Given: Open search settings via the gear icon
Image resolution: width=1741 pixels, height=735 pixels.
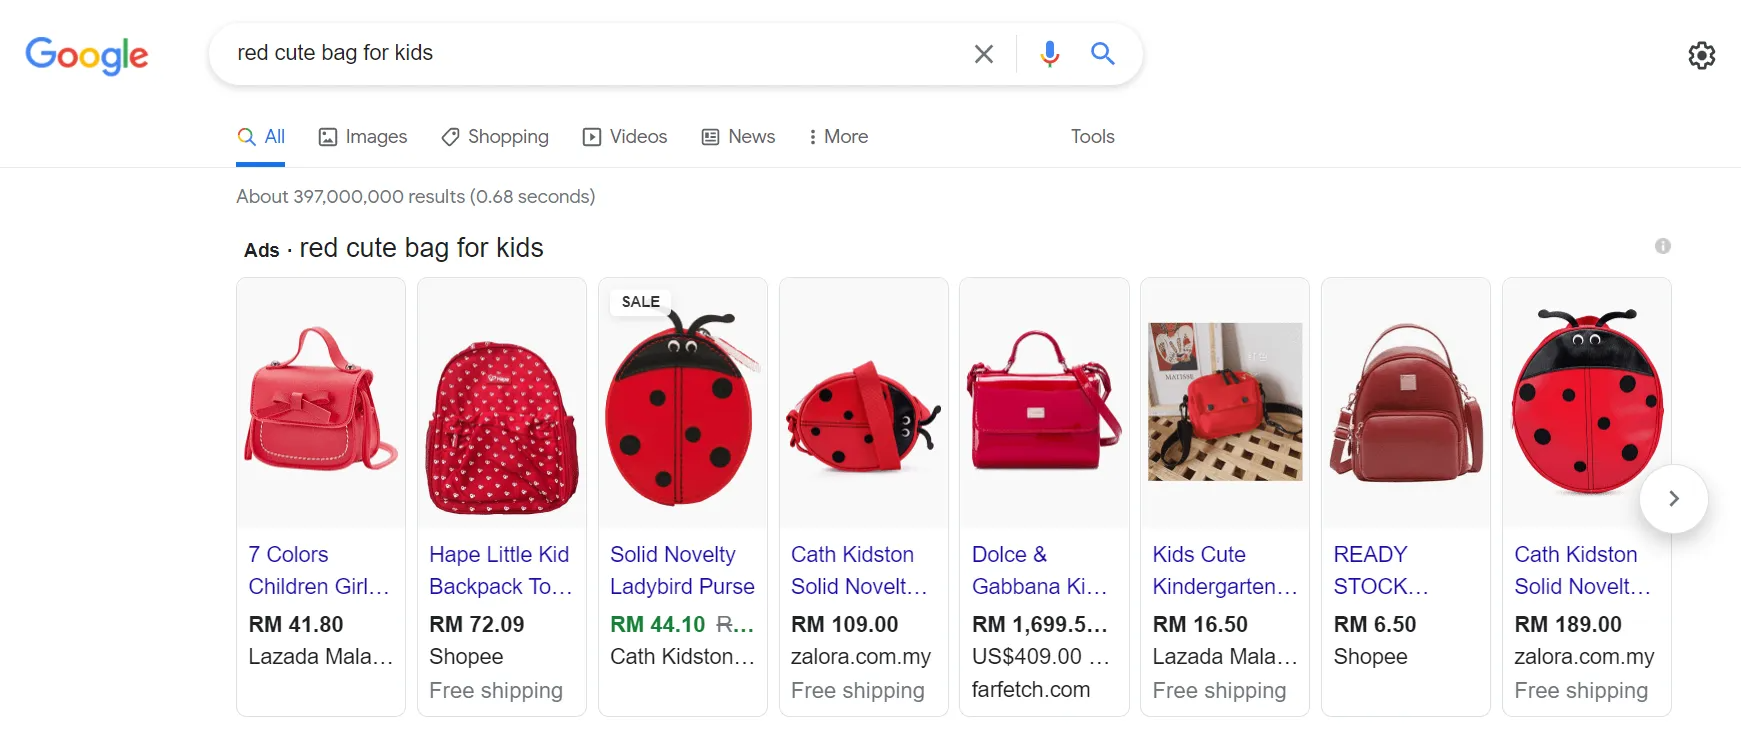Looking at the screenshot, I should 1701,55.
